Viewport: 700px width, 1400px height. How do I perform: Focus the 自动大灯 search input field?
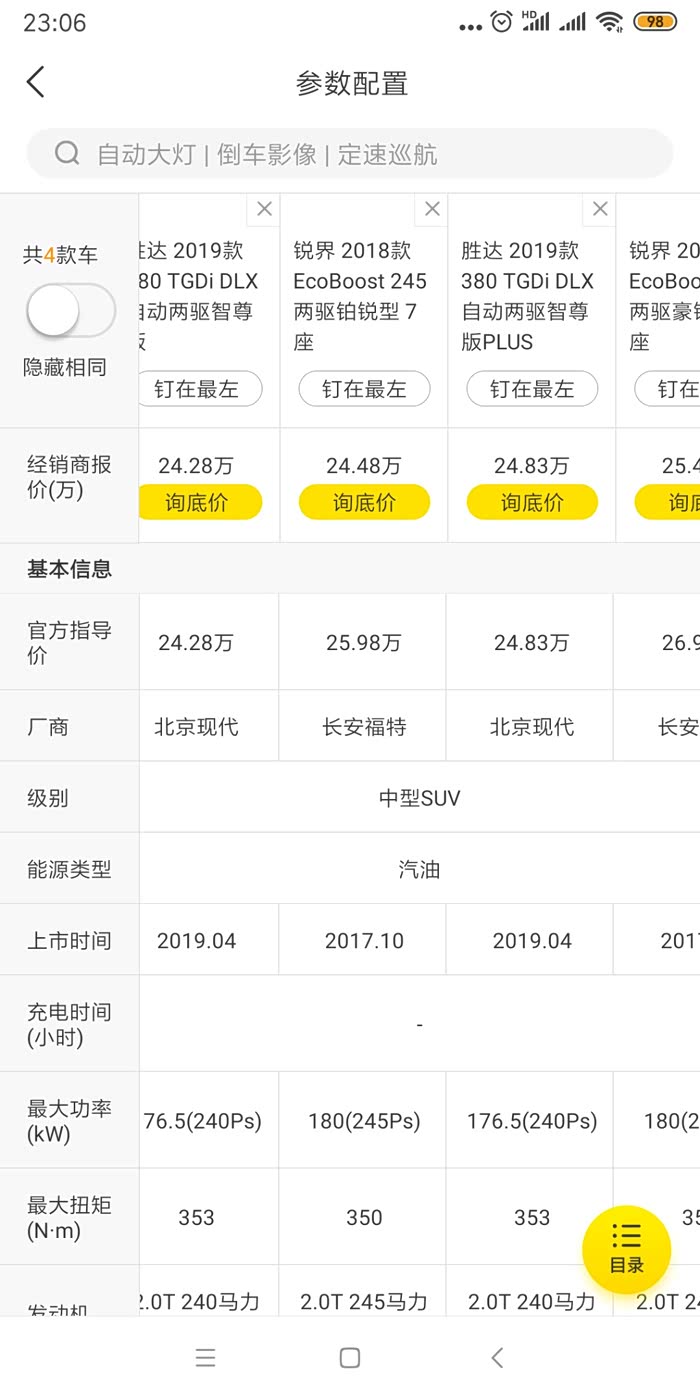[350, 153]
